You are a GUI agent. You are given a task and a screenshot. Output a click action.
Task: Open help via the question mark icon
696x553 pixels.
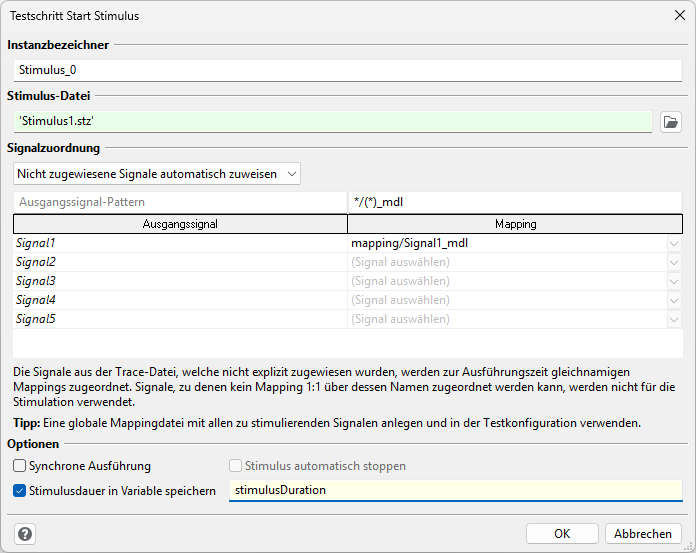[x=25, y=534]
